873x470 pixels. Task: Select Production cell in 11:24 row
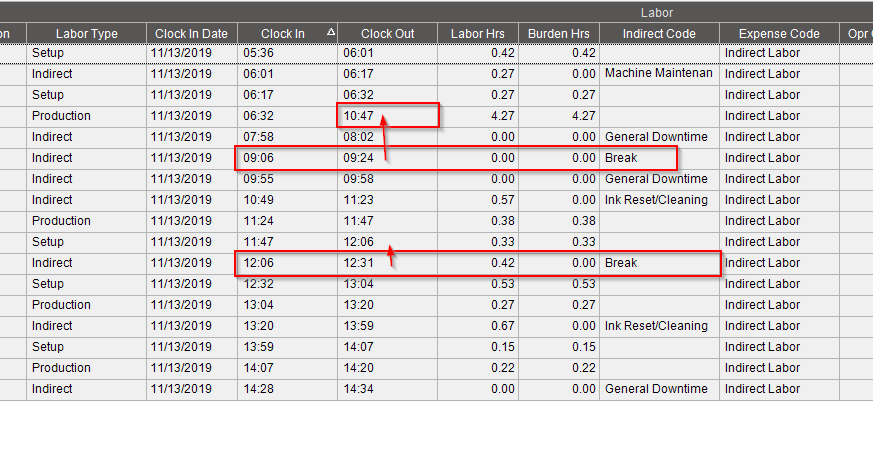[86, 221]
